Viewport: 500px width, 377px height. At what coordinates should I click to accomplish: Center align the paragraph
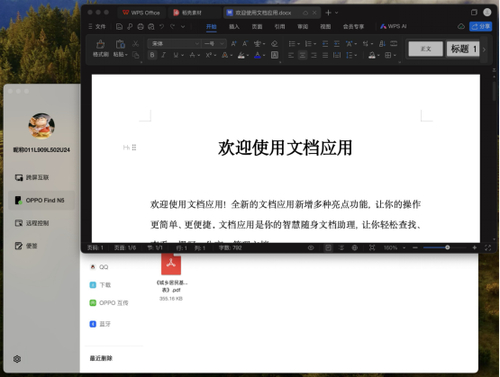pyautogui.click(x=302, y=55)
